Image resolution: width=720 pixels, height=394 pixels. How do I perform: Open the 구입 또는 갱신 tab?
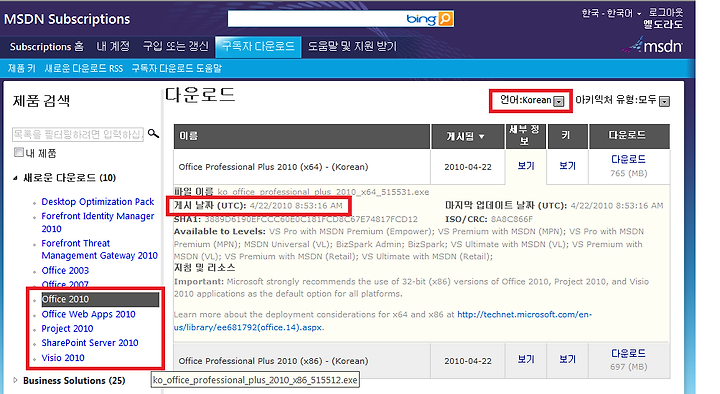click(175, 46)
